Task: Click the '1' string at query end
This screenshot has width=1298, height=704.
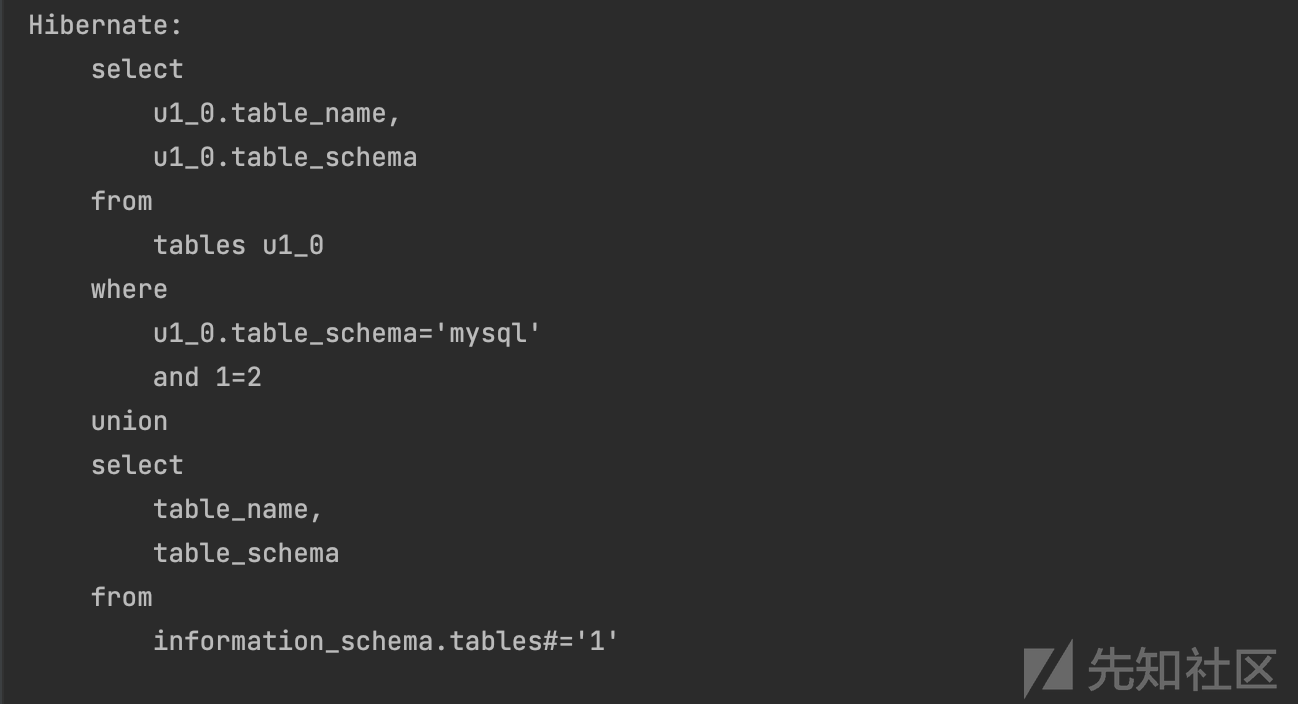Action: pyautogui.click(x=596, y=641)
